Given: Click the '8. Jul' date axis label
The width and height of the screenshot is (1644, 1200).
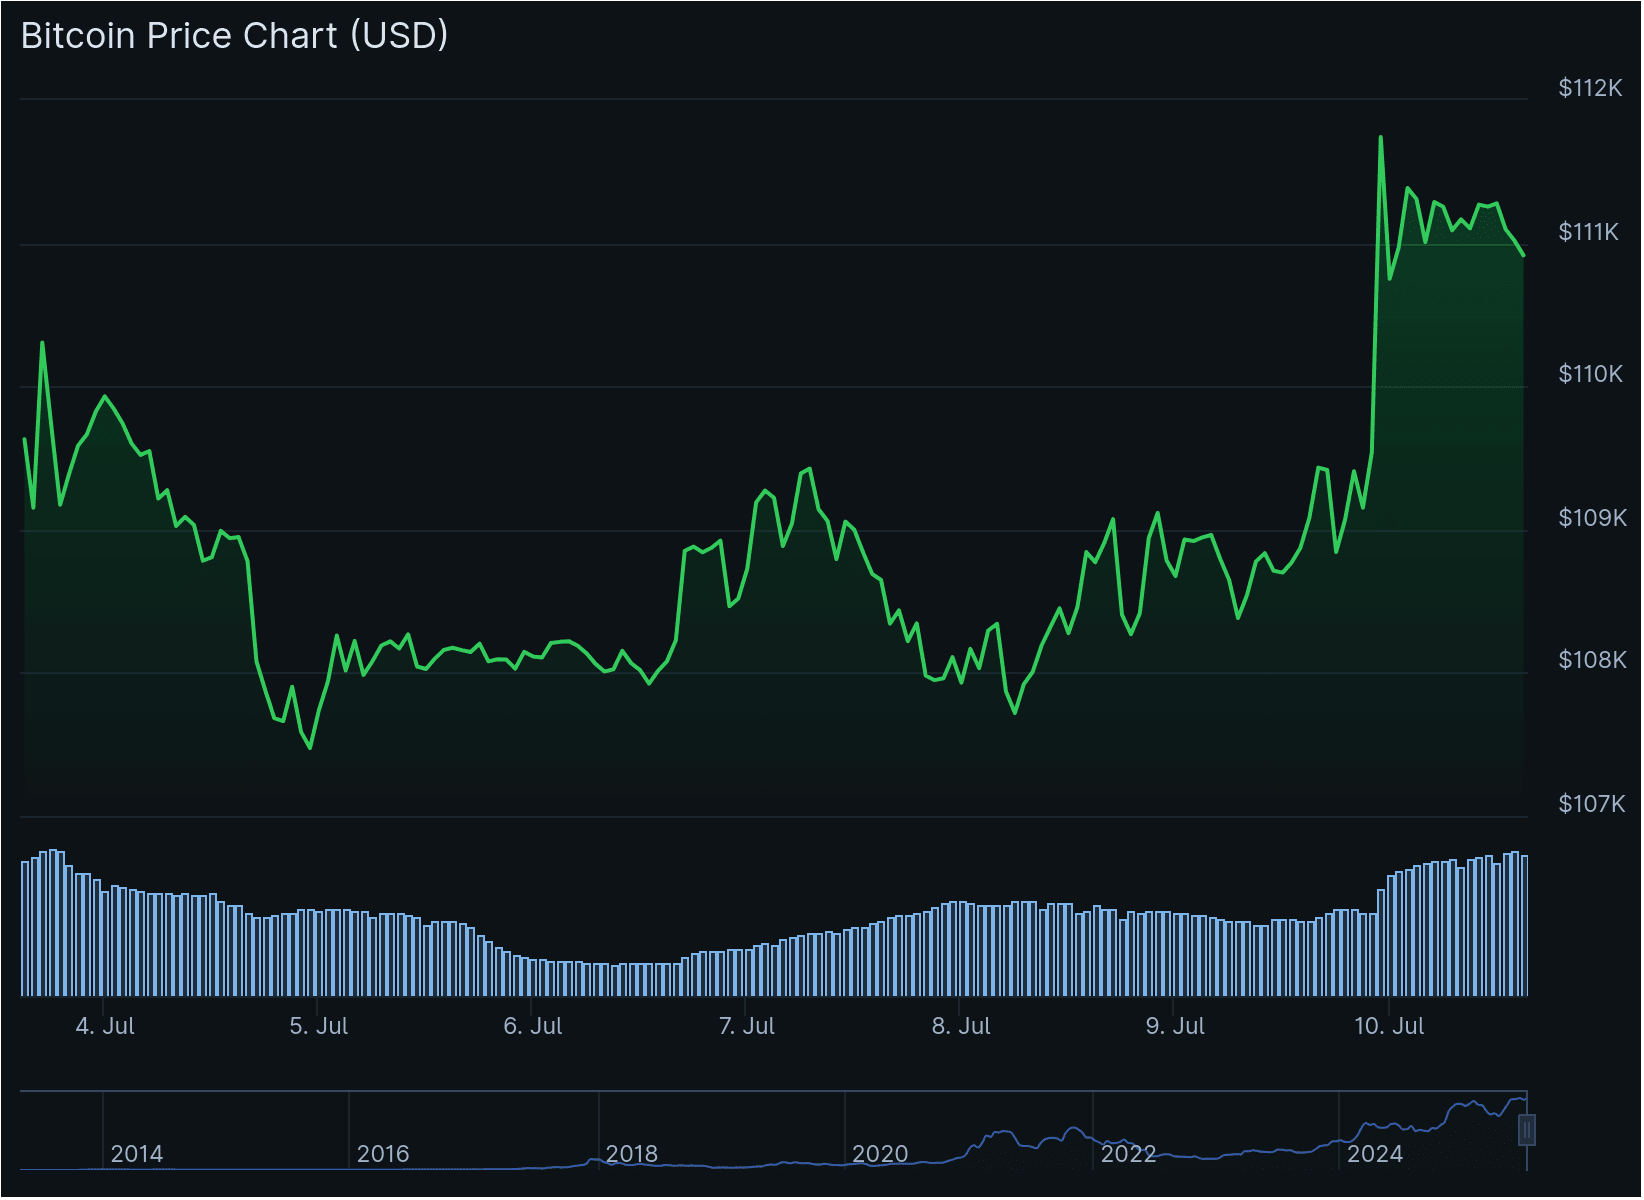Looking at the screenshot, I should click(961, 1026).
